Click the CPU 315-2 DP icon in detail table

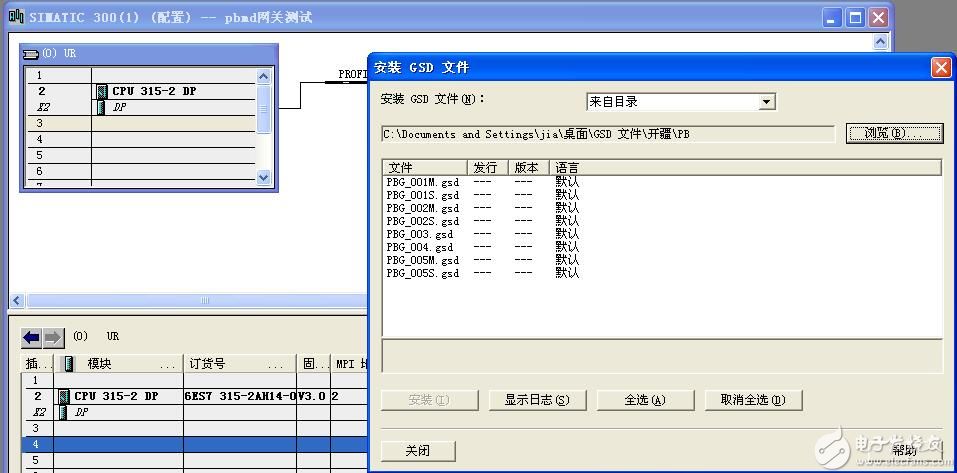(x=63, y=396)
